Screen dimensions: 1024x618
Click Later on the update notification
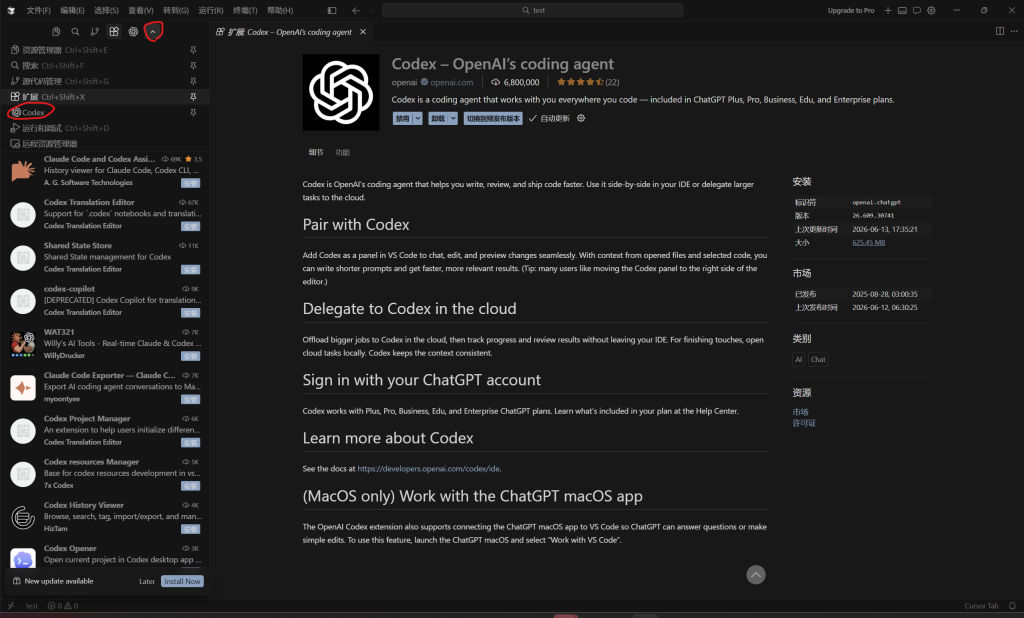pyautogui.click(x=147, y=581)
